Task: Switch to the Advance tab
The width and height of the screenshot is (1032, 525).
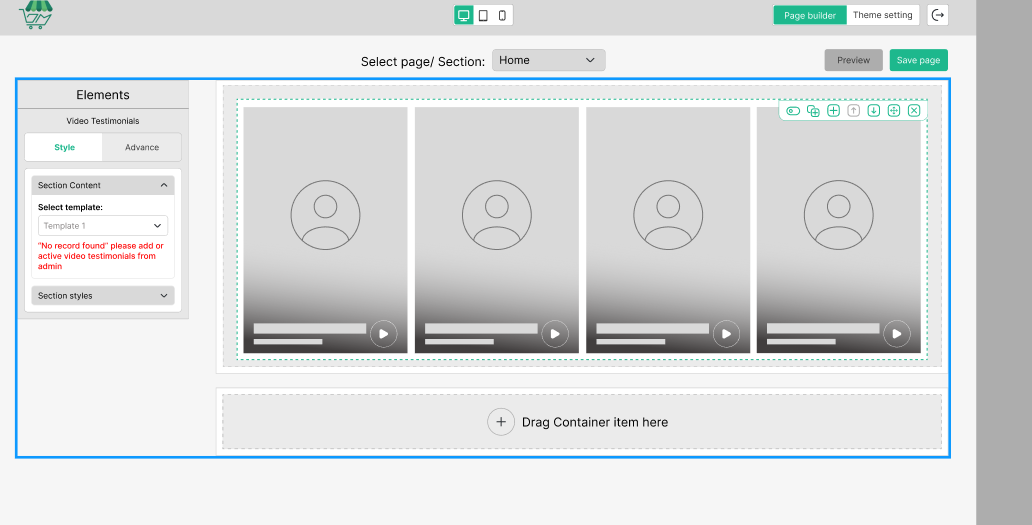Action: tap(142, 147)
